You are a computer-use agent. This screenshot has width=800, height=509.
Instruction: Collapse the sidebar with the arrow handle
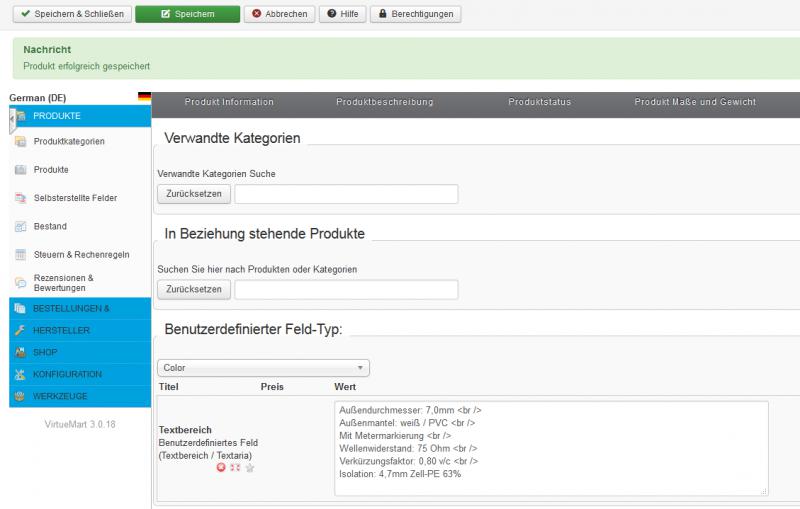point(12,118)
